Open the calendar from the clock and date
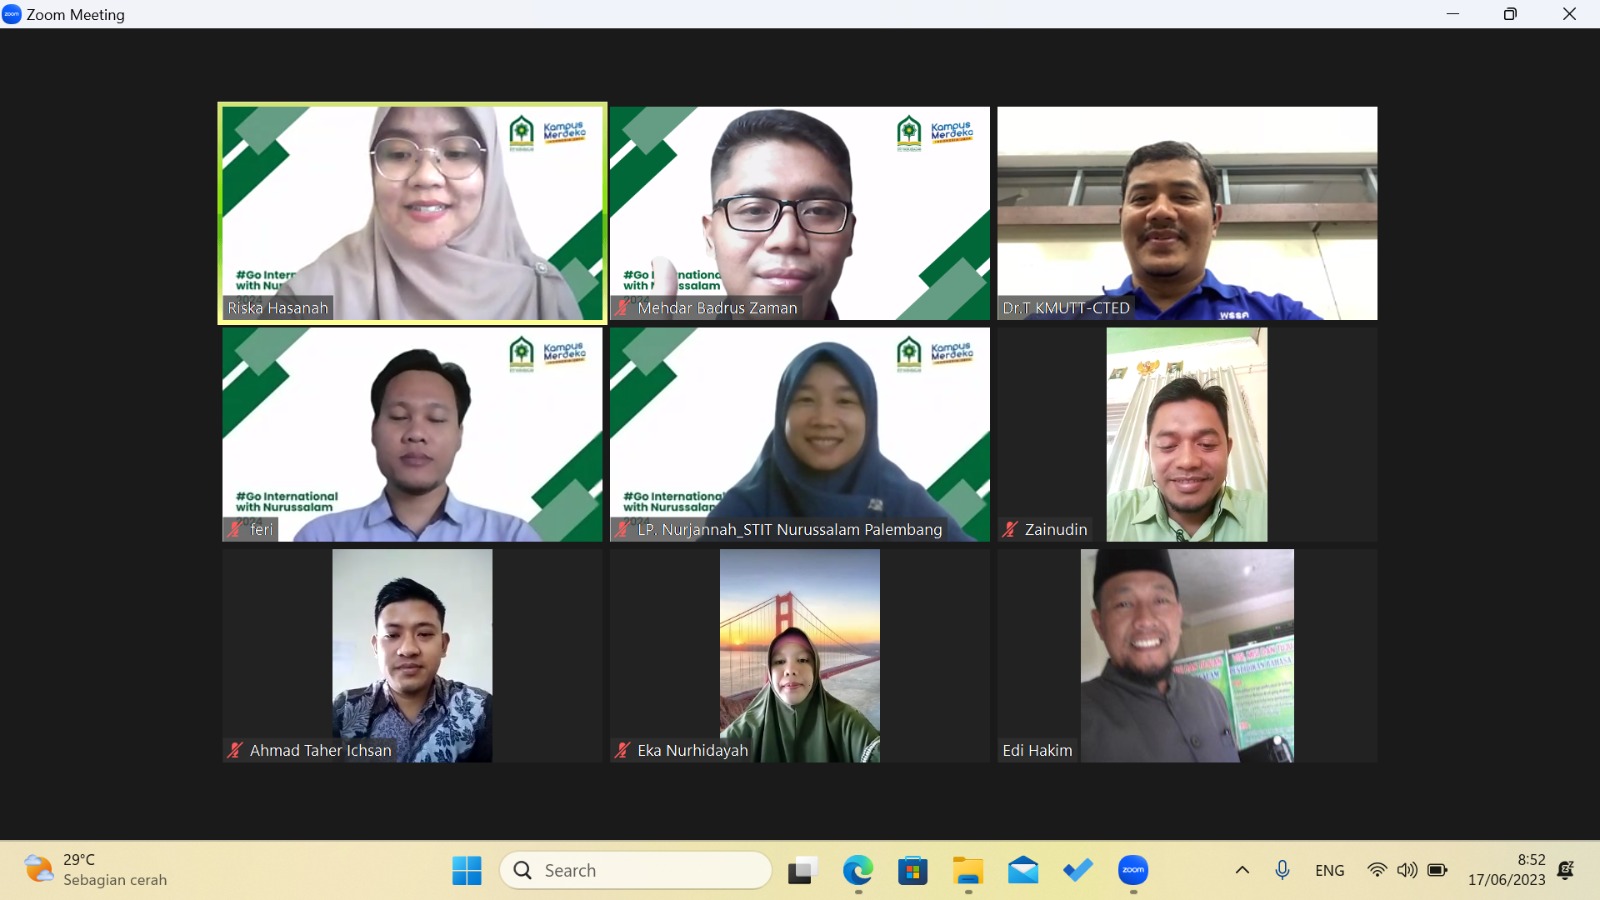The image size is (1600, 900). pos(1506,870)
